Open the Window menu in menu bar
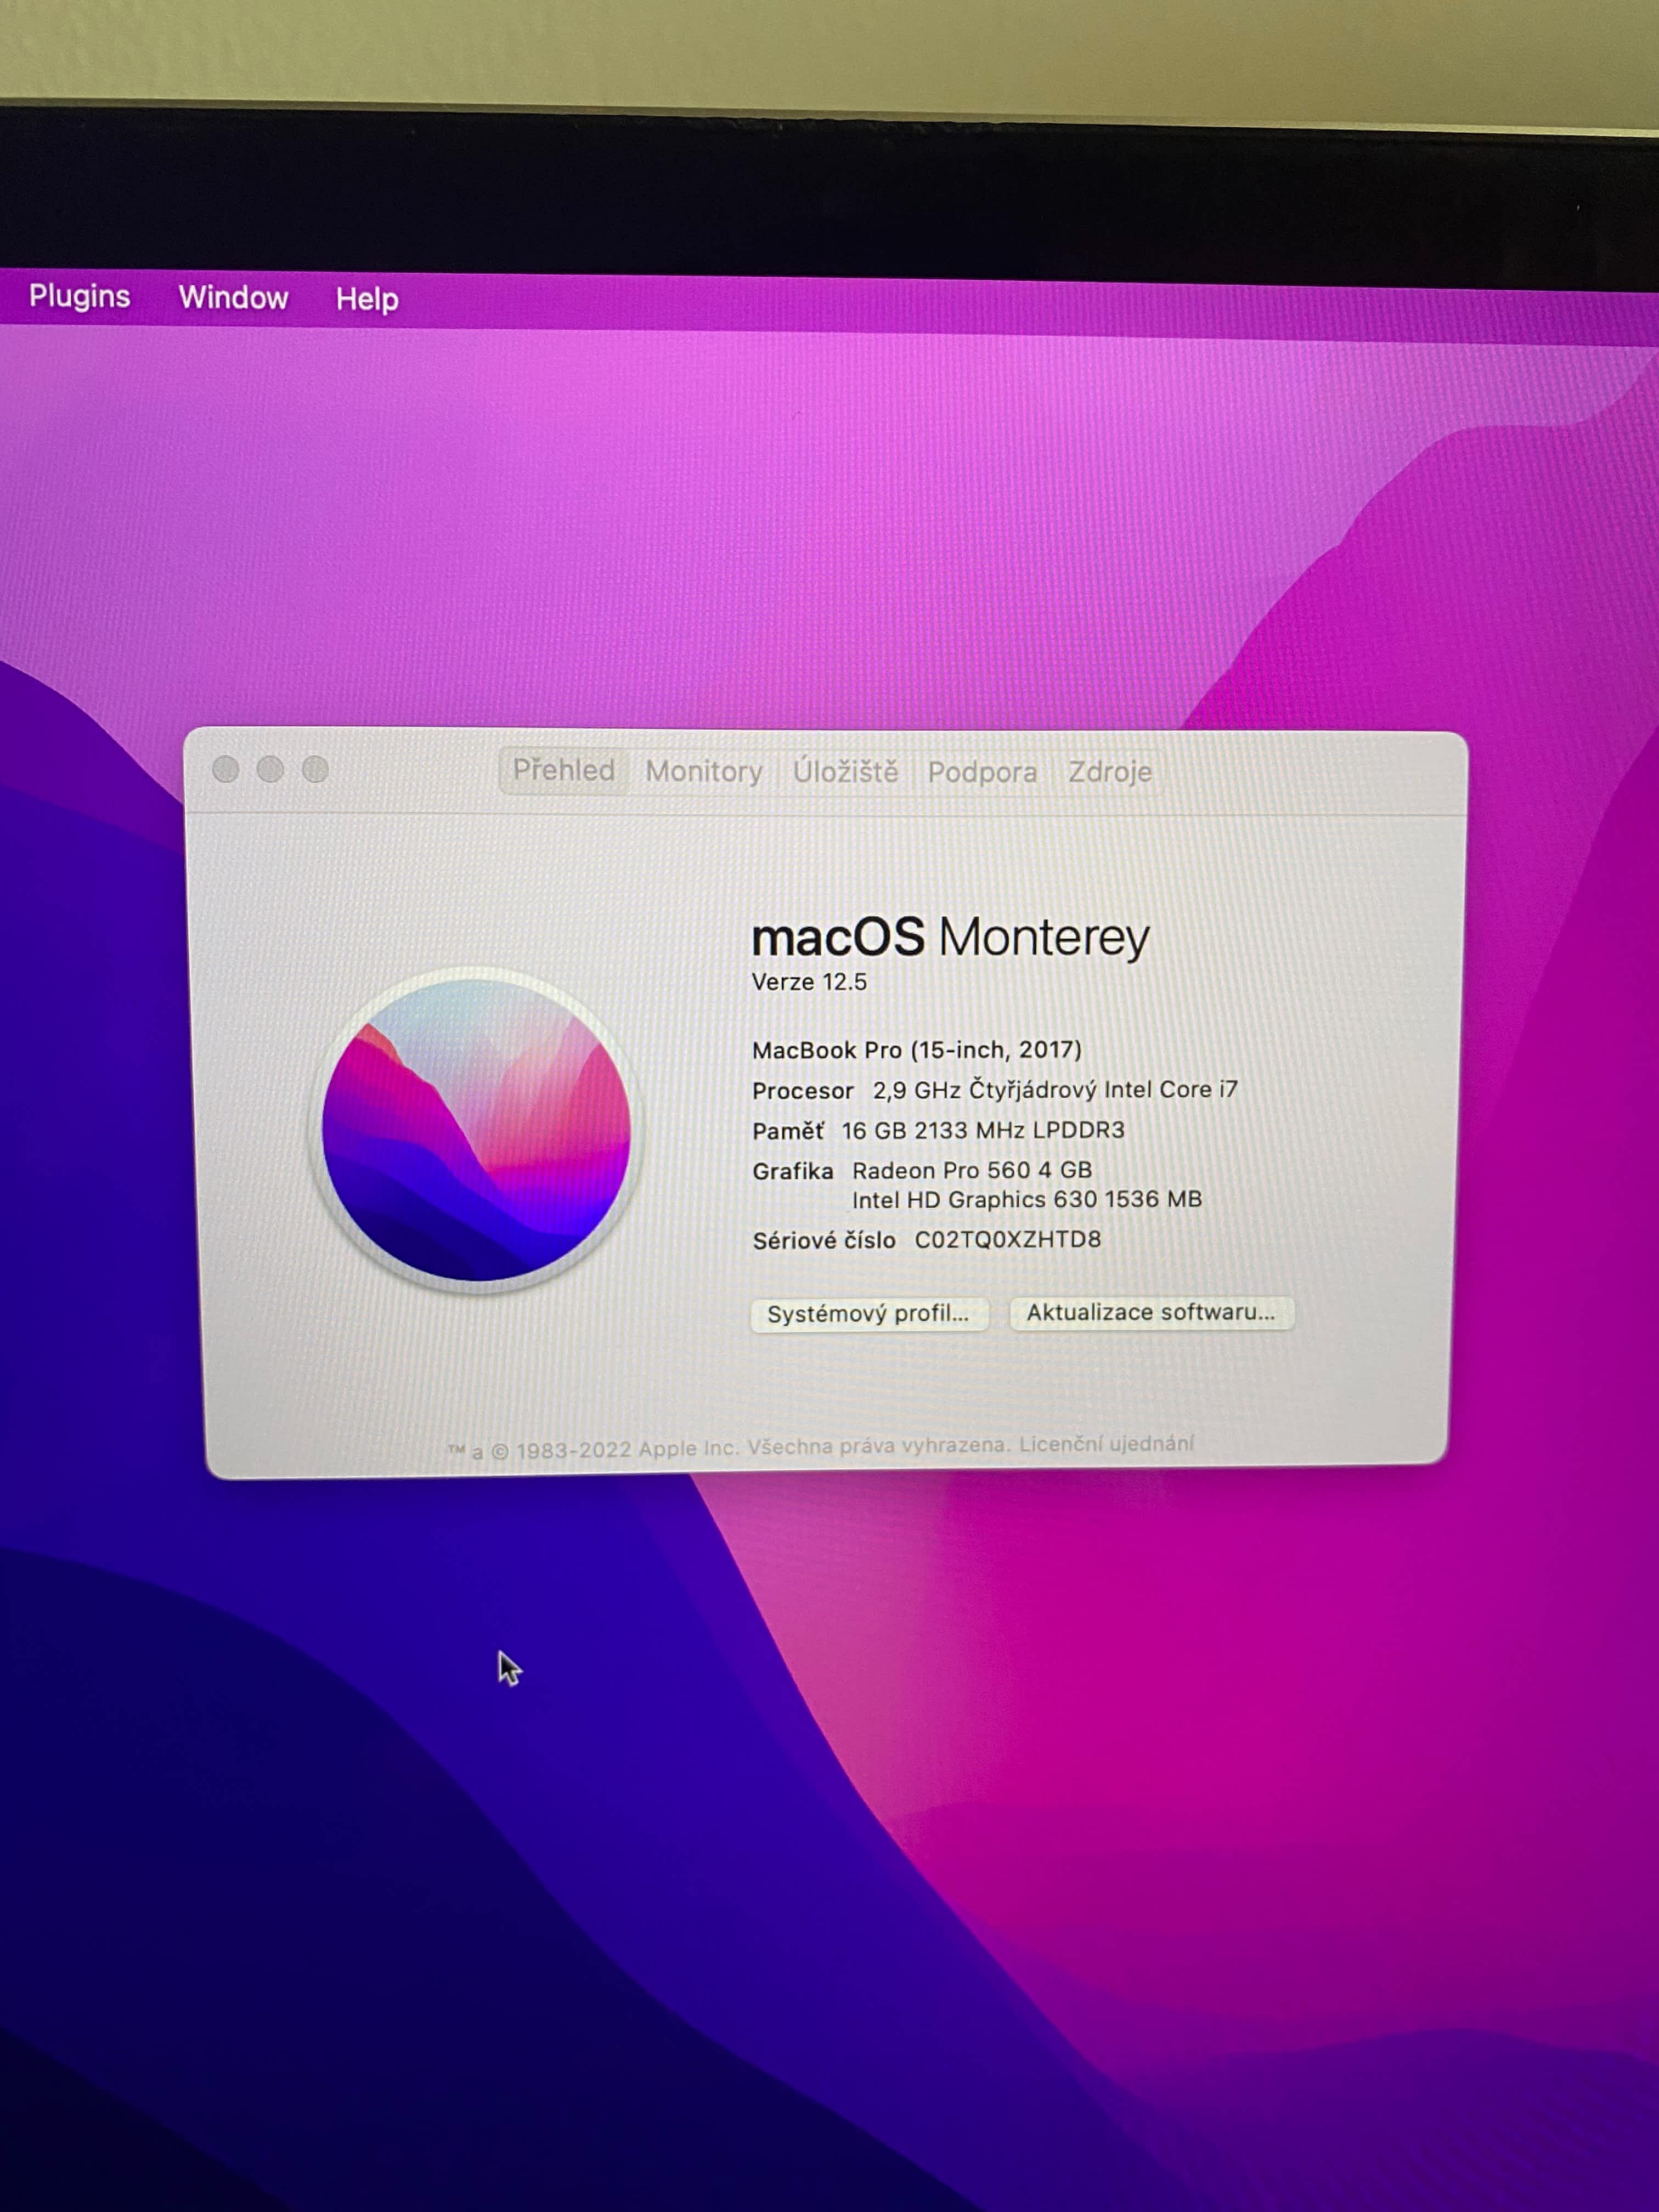Viewport: 1659px width, 2212px height. (233, 298)
